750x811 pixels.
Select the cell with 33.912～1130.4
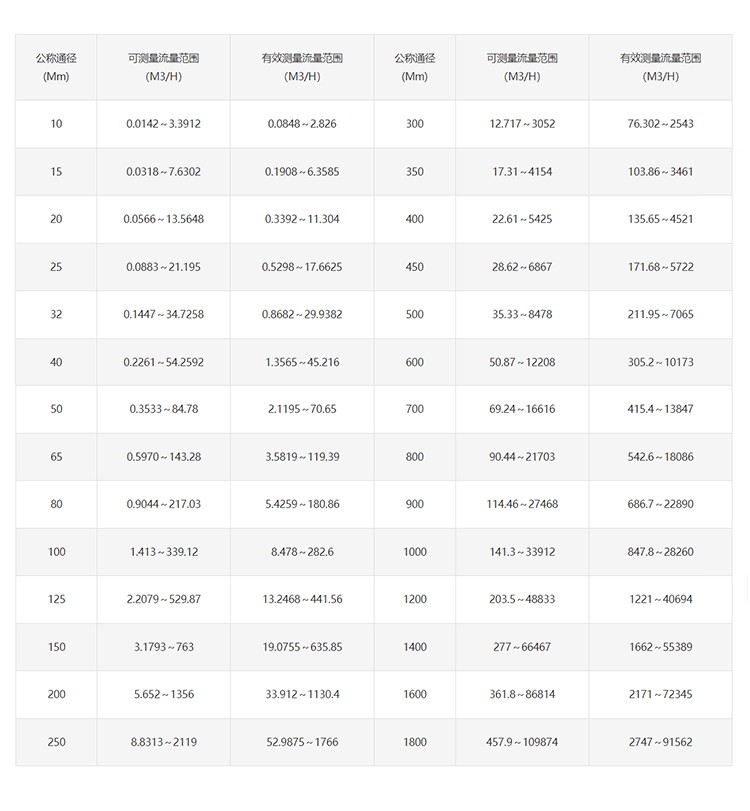click(302, 694)
